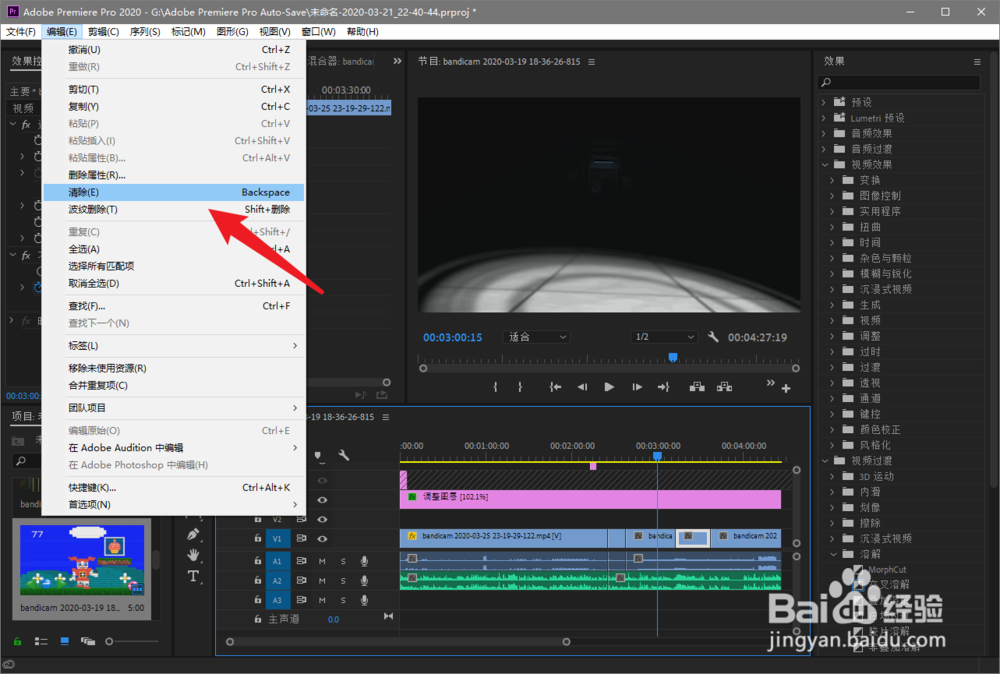Open the 标签(L) submenu
This screenshot has width=1000, height=674.
[x=173, y=346]
